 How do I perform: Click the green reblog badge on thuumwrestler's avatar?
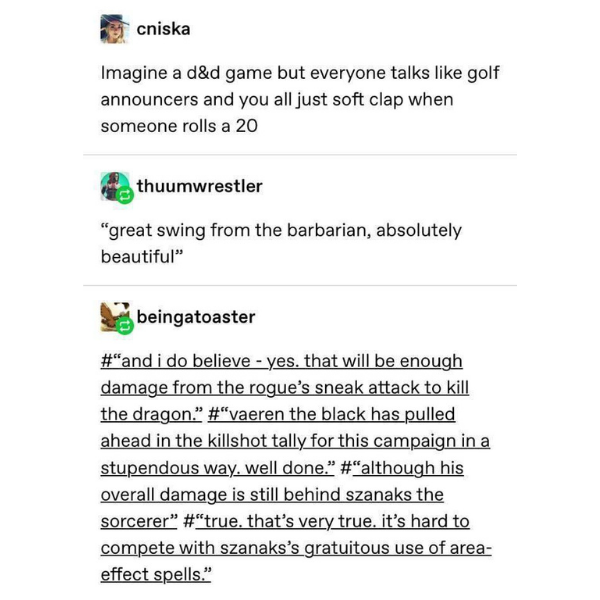point(124,196)
